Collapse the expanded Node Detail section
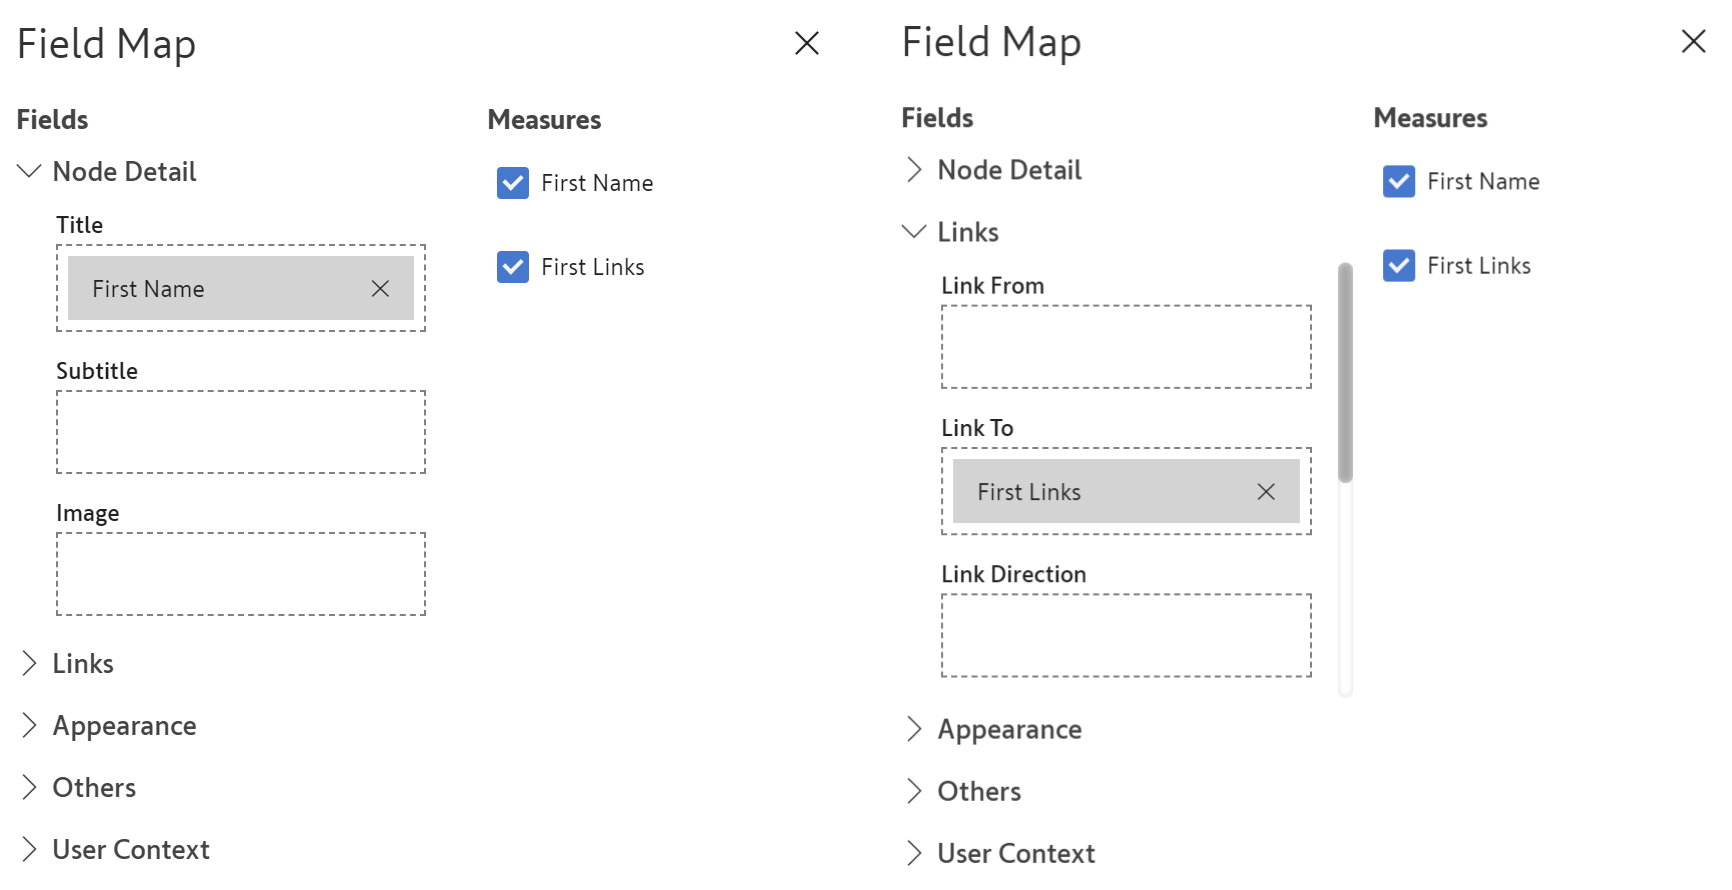 [x=29, y=172]
